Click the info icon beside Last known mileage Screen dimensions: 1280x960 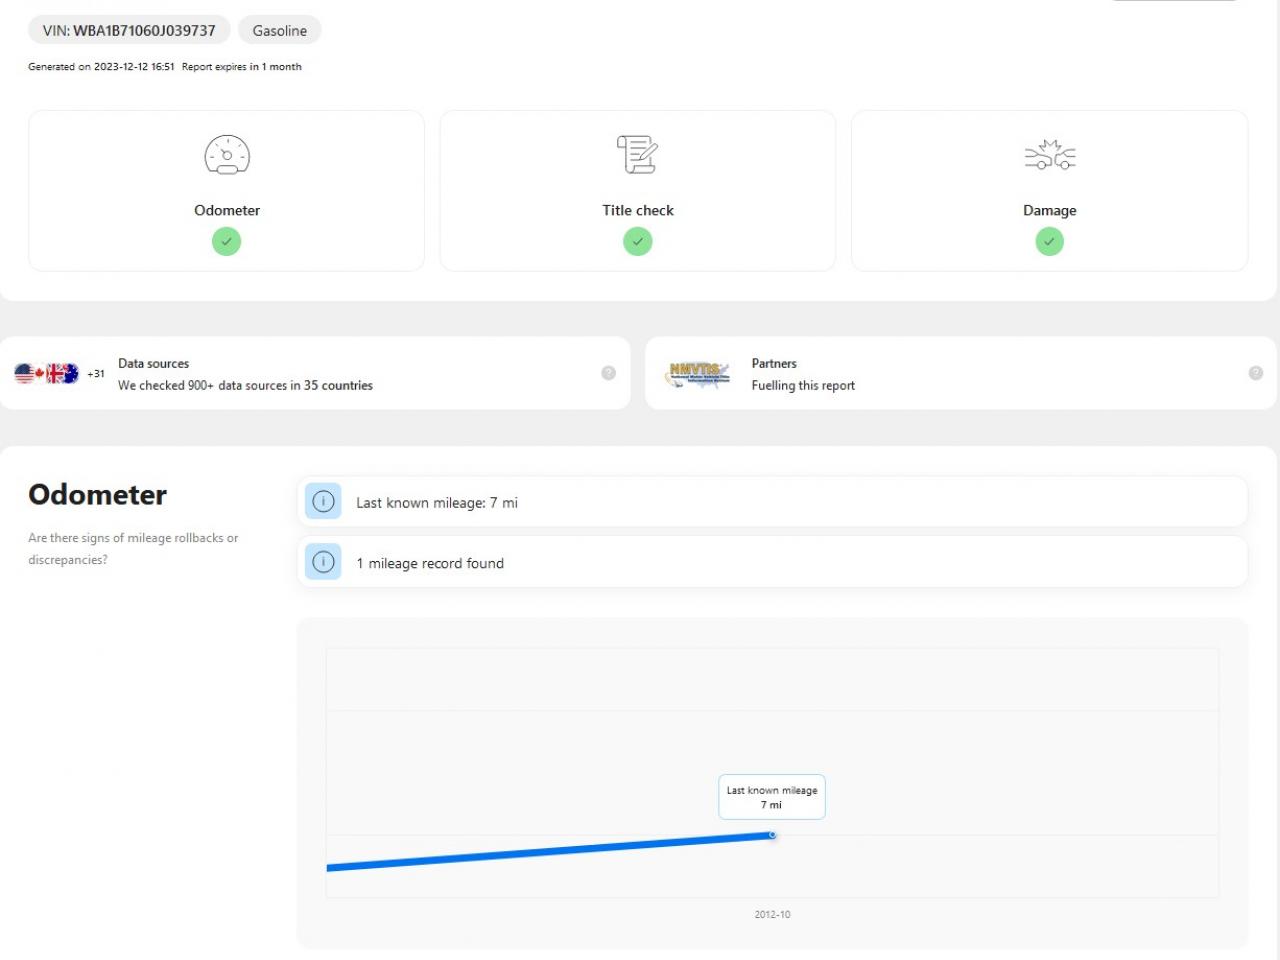[x=323, y=502]
